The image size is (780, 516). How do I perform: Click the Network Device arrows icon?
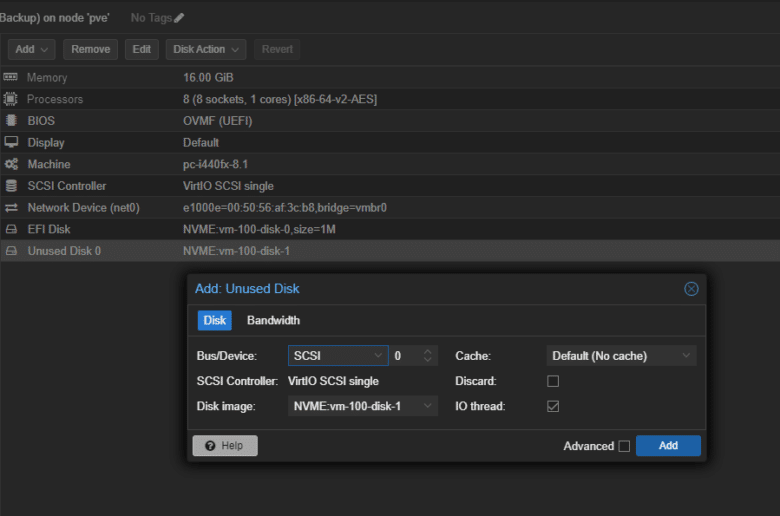click(x=11, y=207)
